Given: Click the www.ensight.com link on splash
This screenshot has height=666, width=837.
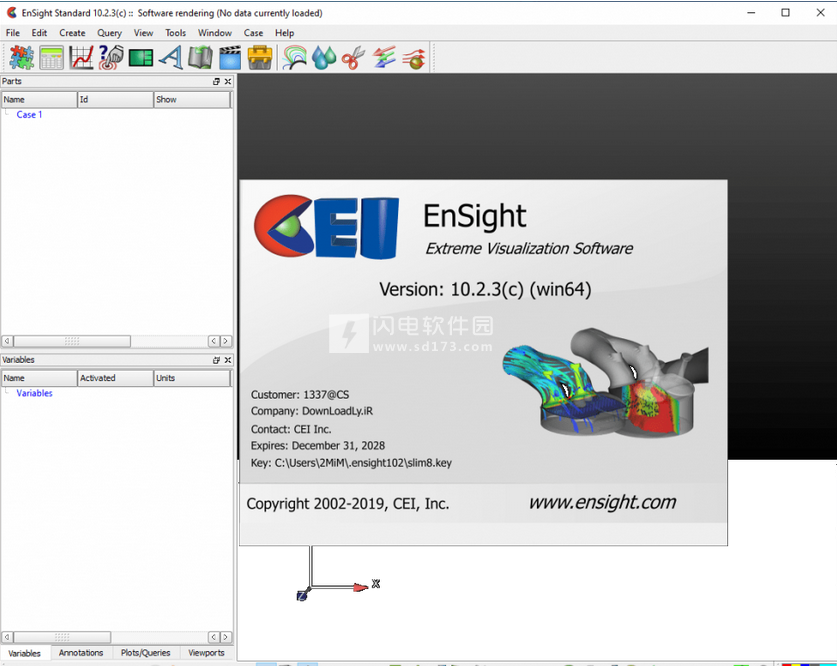Looking at the screenshot, I should (602, 502).
